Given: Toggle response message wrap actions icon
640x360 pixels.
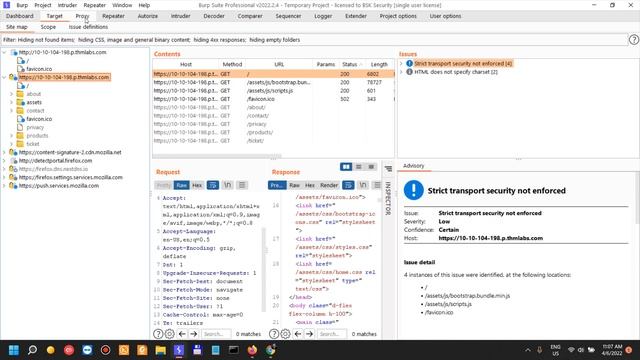Looking at the screenshot, I should 348,185.
